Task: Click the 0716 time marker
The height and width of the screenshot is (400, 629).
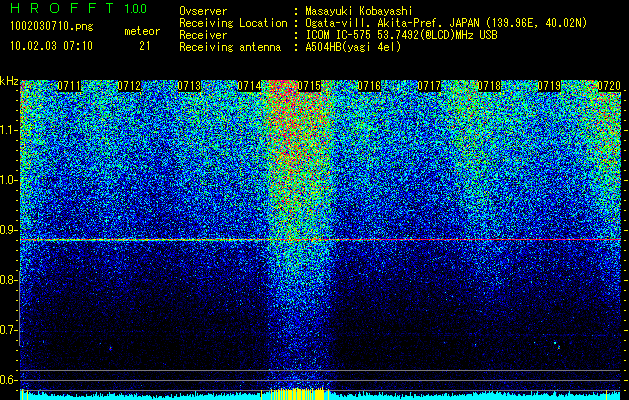Action: tap(369, 86)
